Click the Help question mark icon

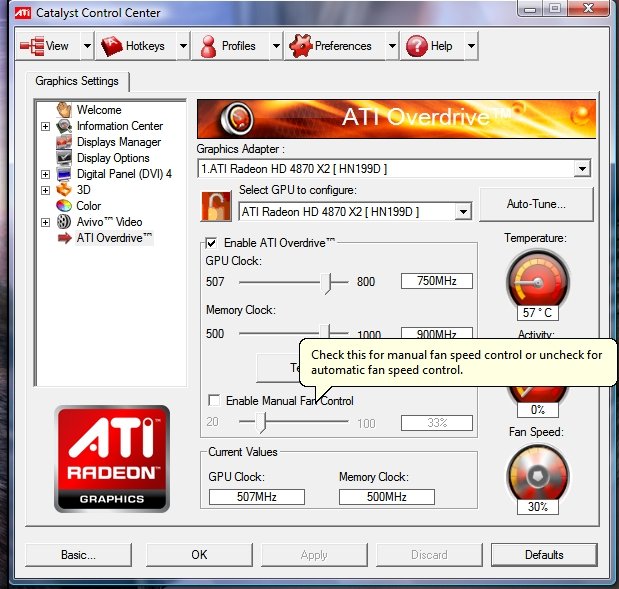(416, 46)
